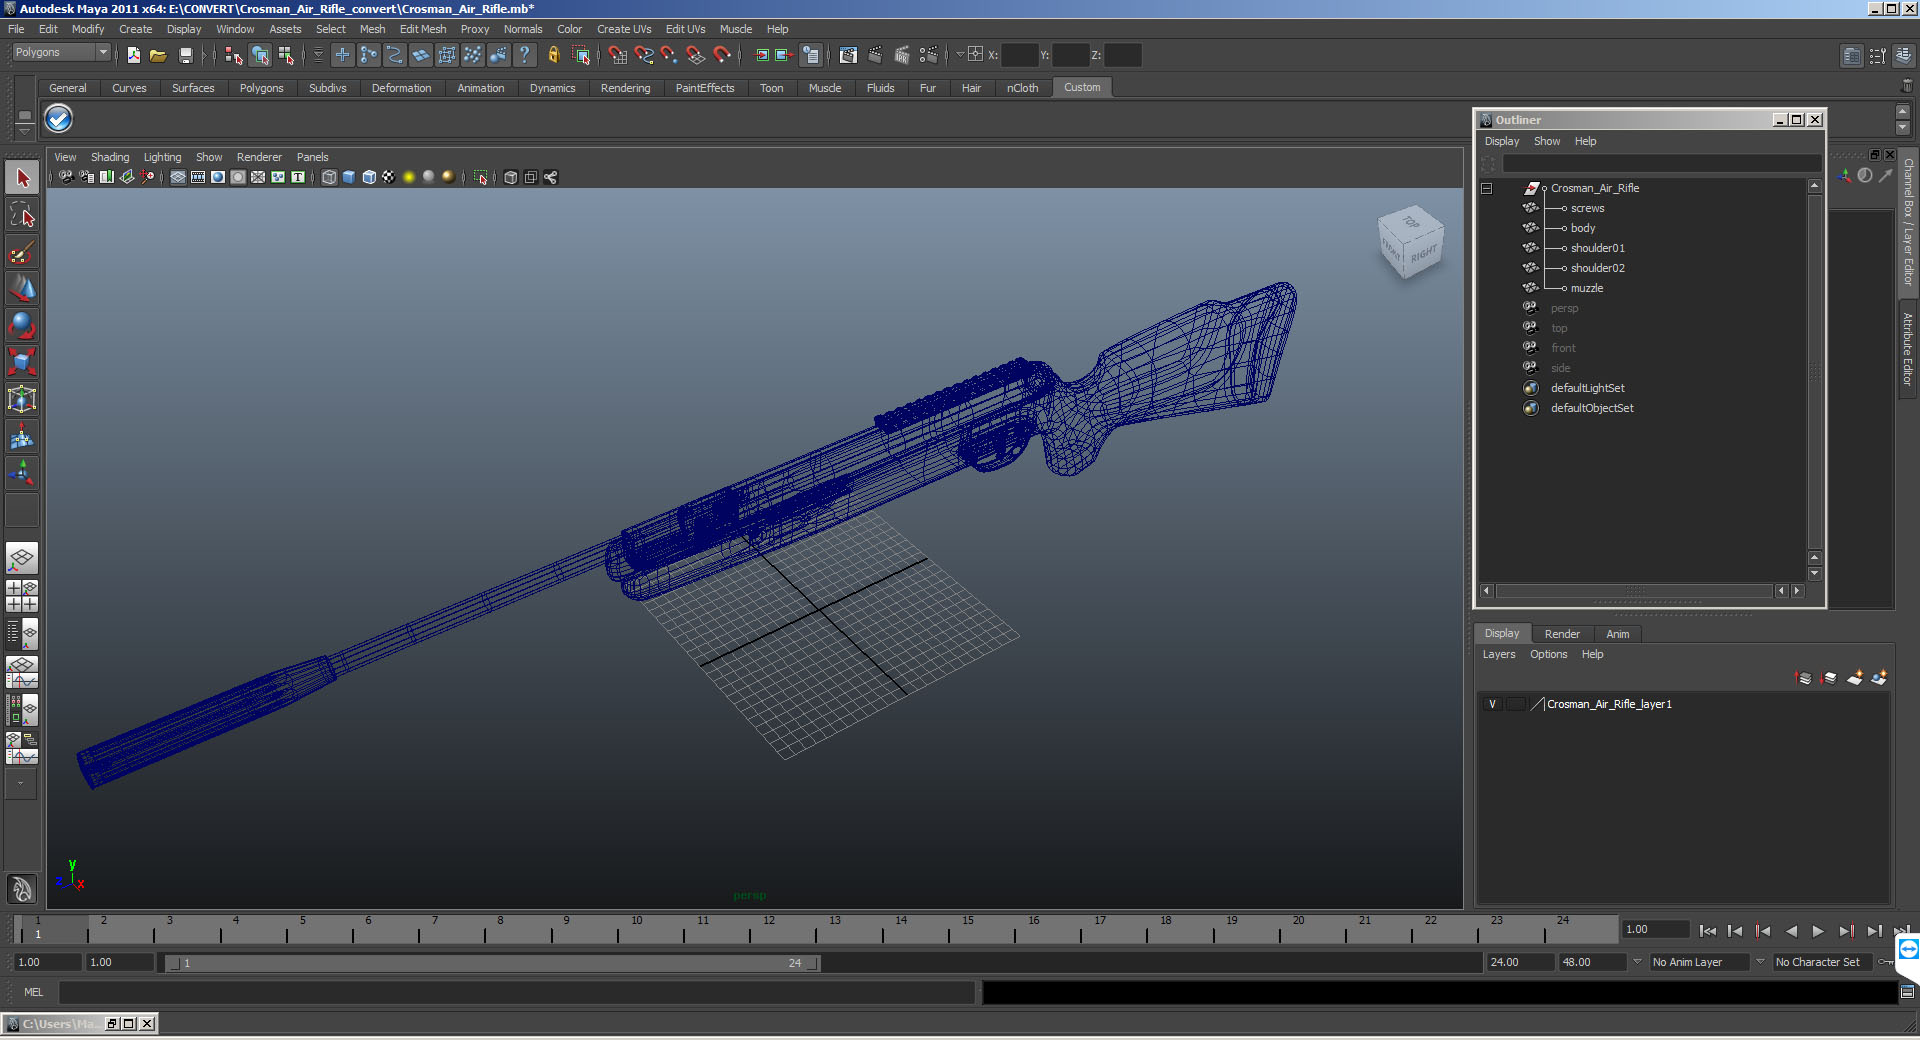
Task: Click the Open Scene folder icon
Action: click(158, 56)
